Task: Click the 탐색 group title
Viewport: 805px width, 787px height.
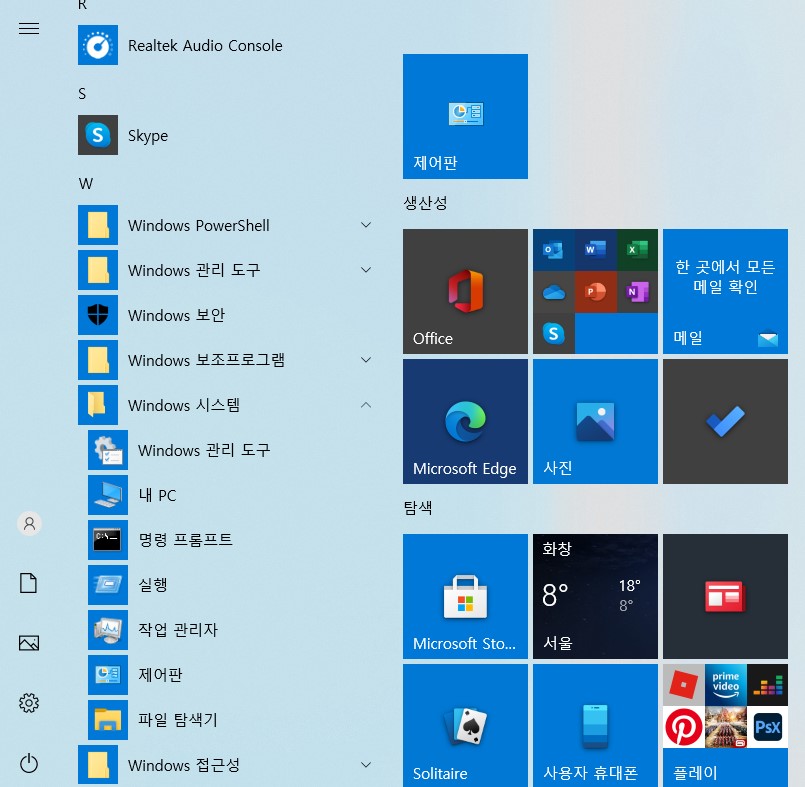Action: tap(418, 508)
